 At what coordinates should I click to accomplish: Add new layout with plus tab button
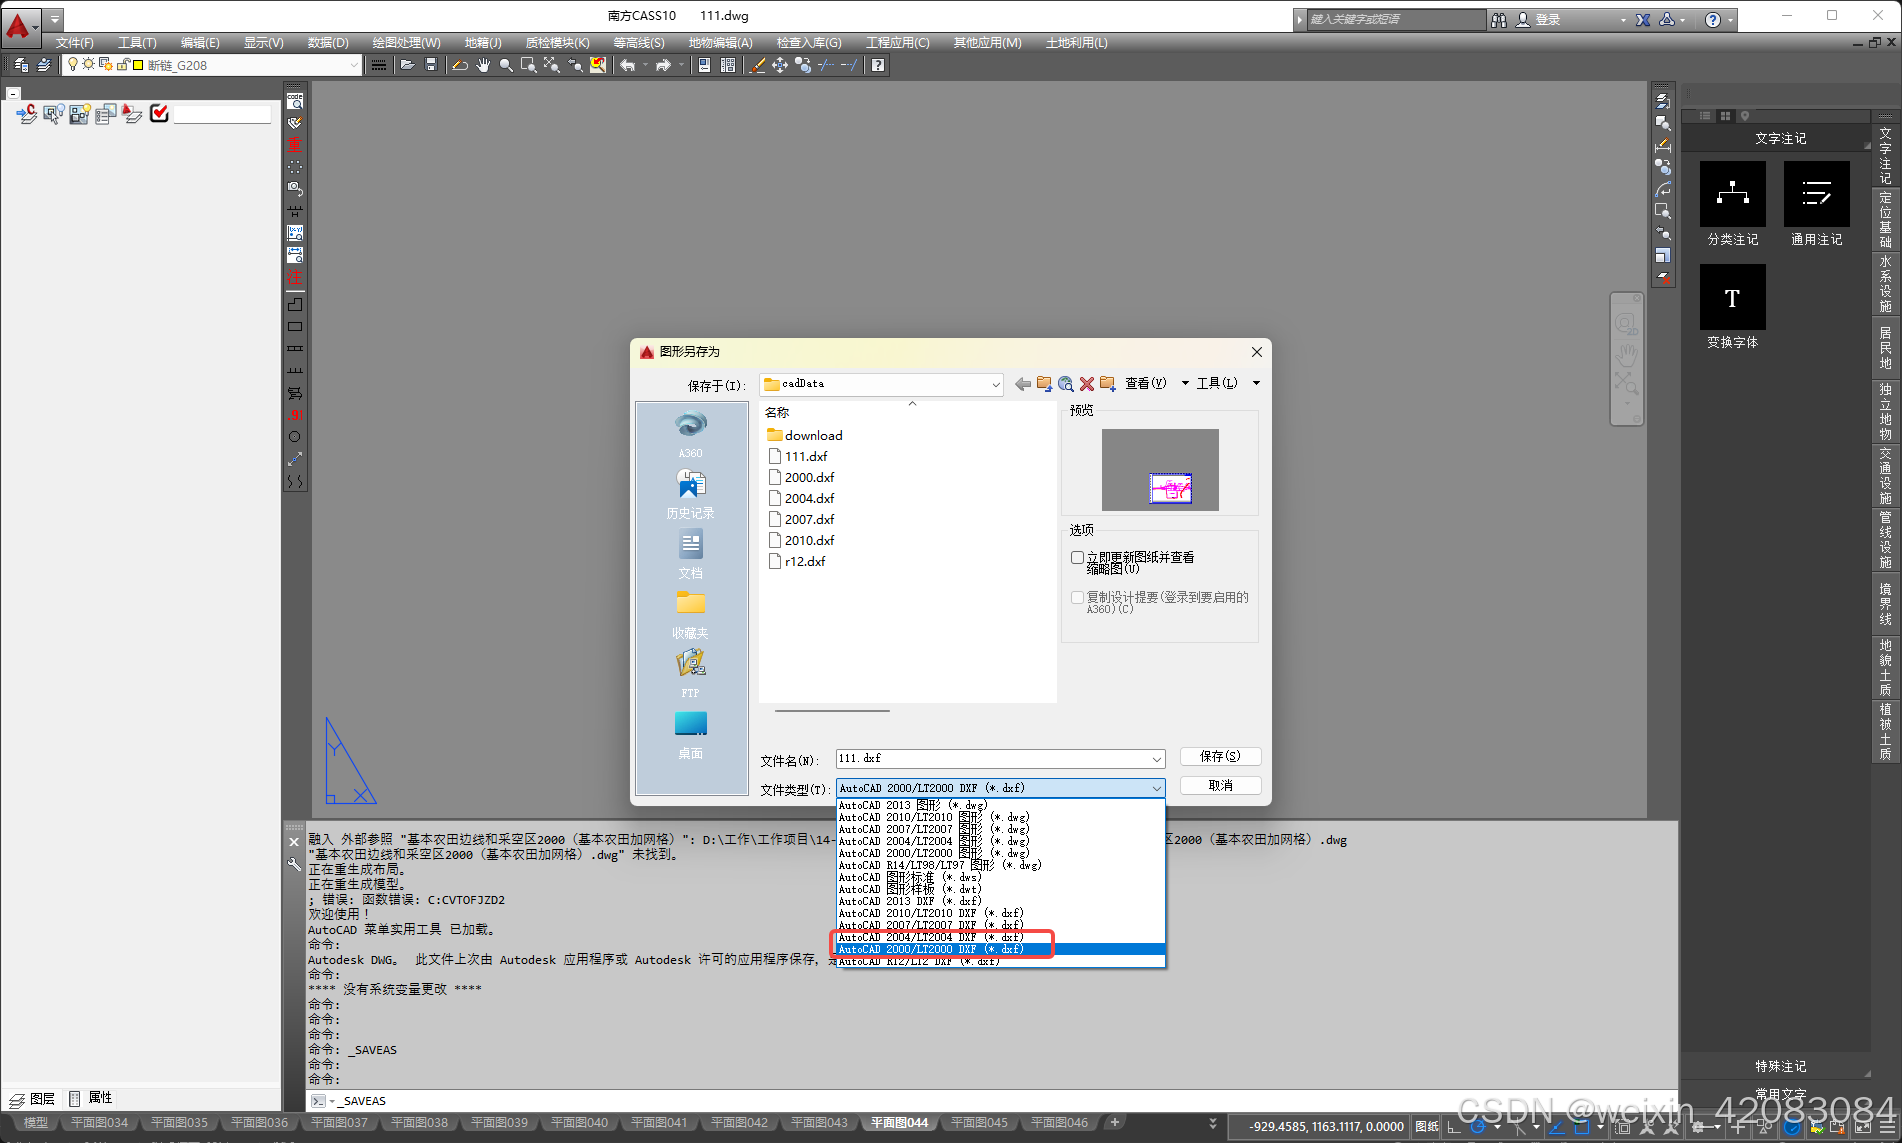(1115, 1123)
